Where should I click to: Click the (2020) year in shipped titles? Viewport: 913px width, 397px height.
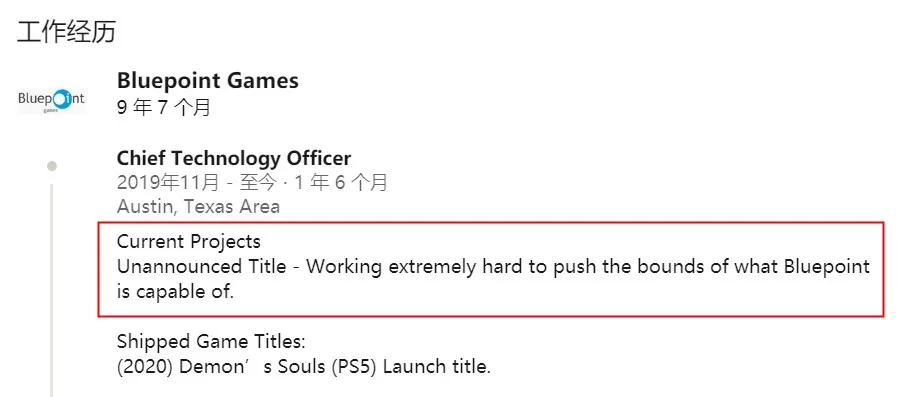146,367
